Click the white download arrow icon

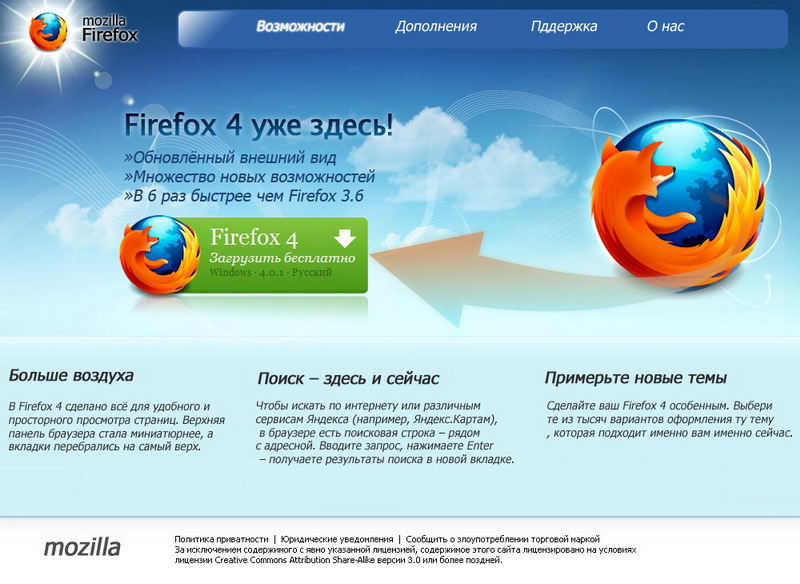pos(345,239)
